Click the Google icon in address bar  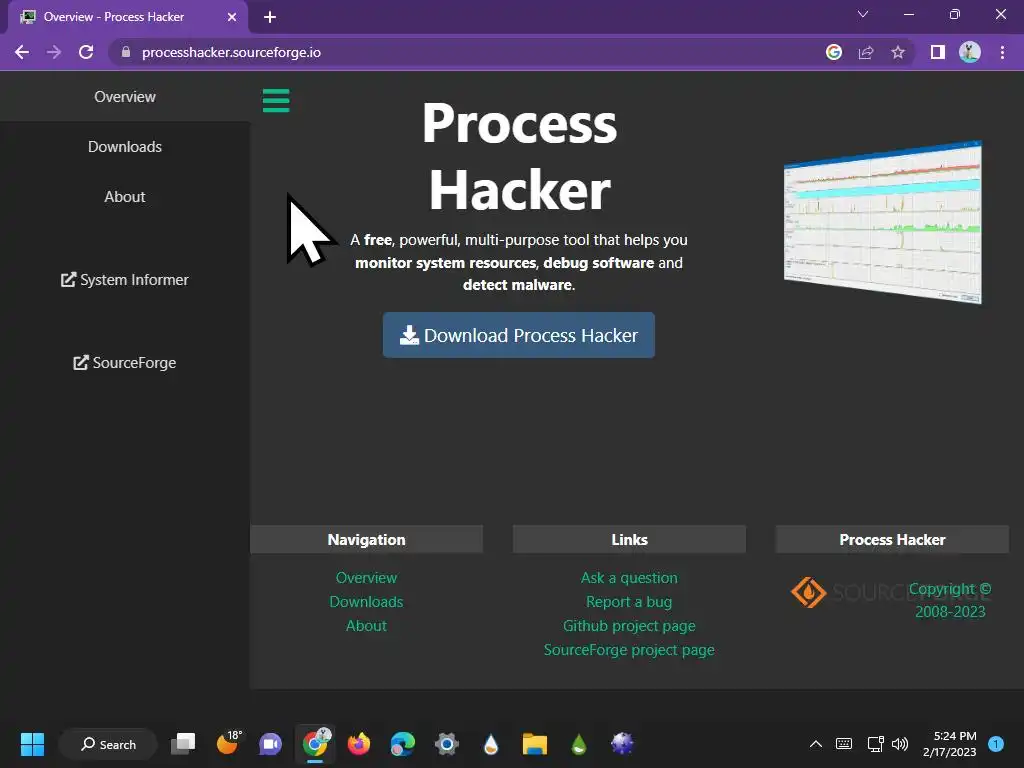pyautogui.click(x=834, y=52)
